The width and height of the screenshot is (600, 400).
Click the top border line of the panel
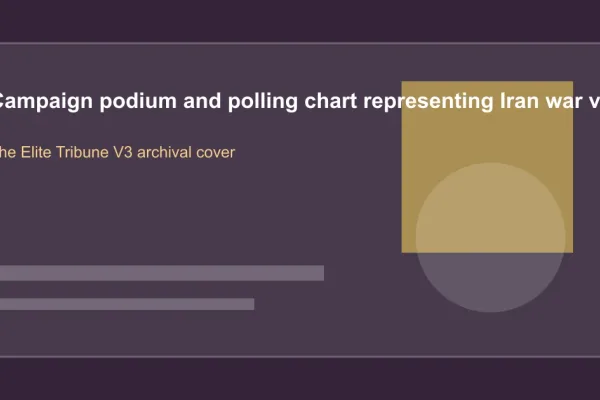[300, 43]
